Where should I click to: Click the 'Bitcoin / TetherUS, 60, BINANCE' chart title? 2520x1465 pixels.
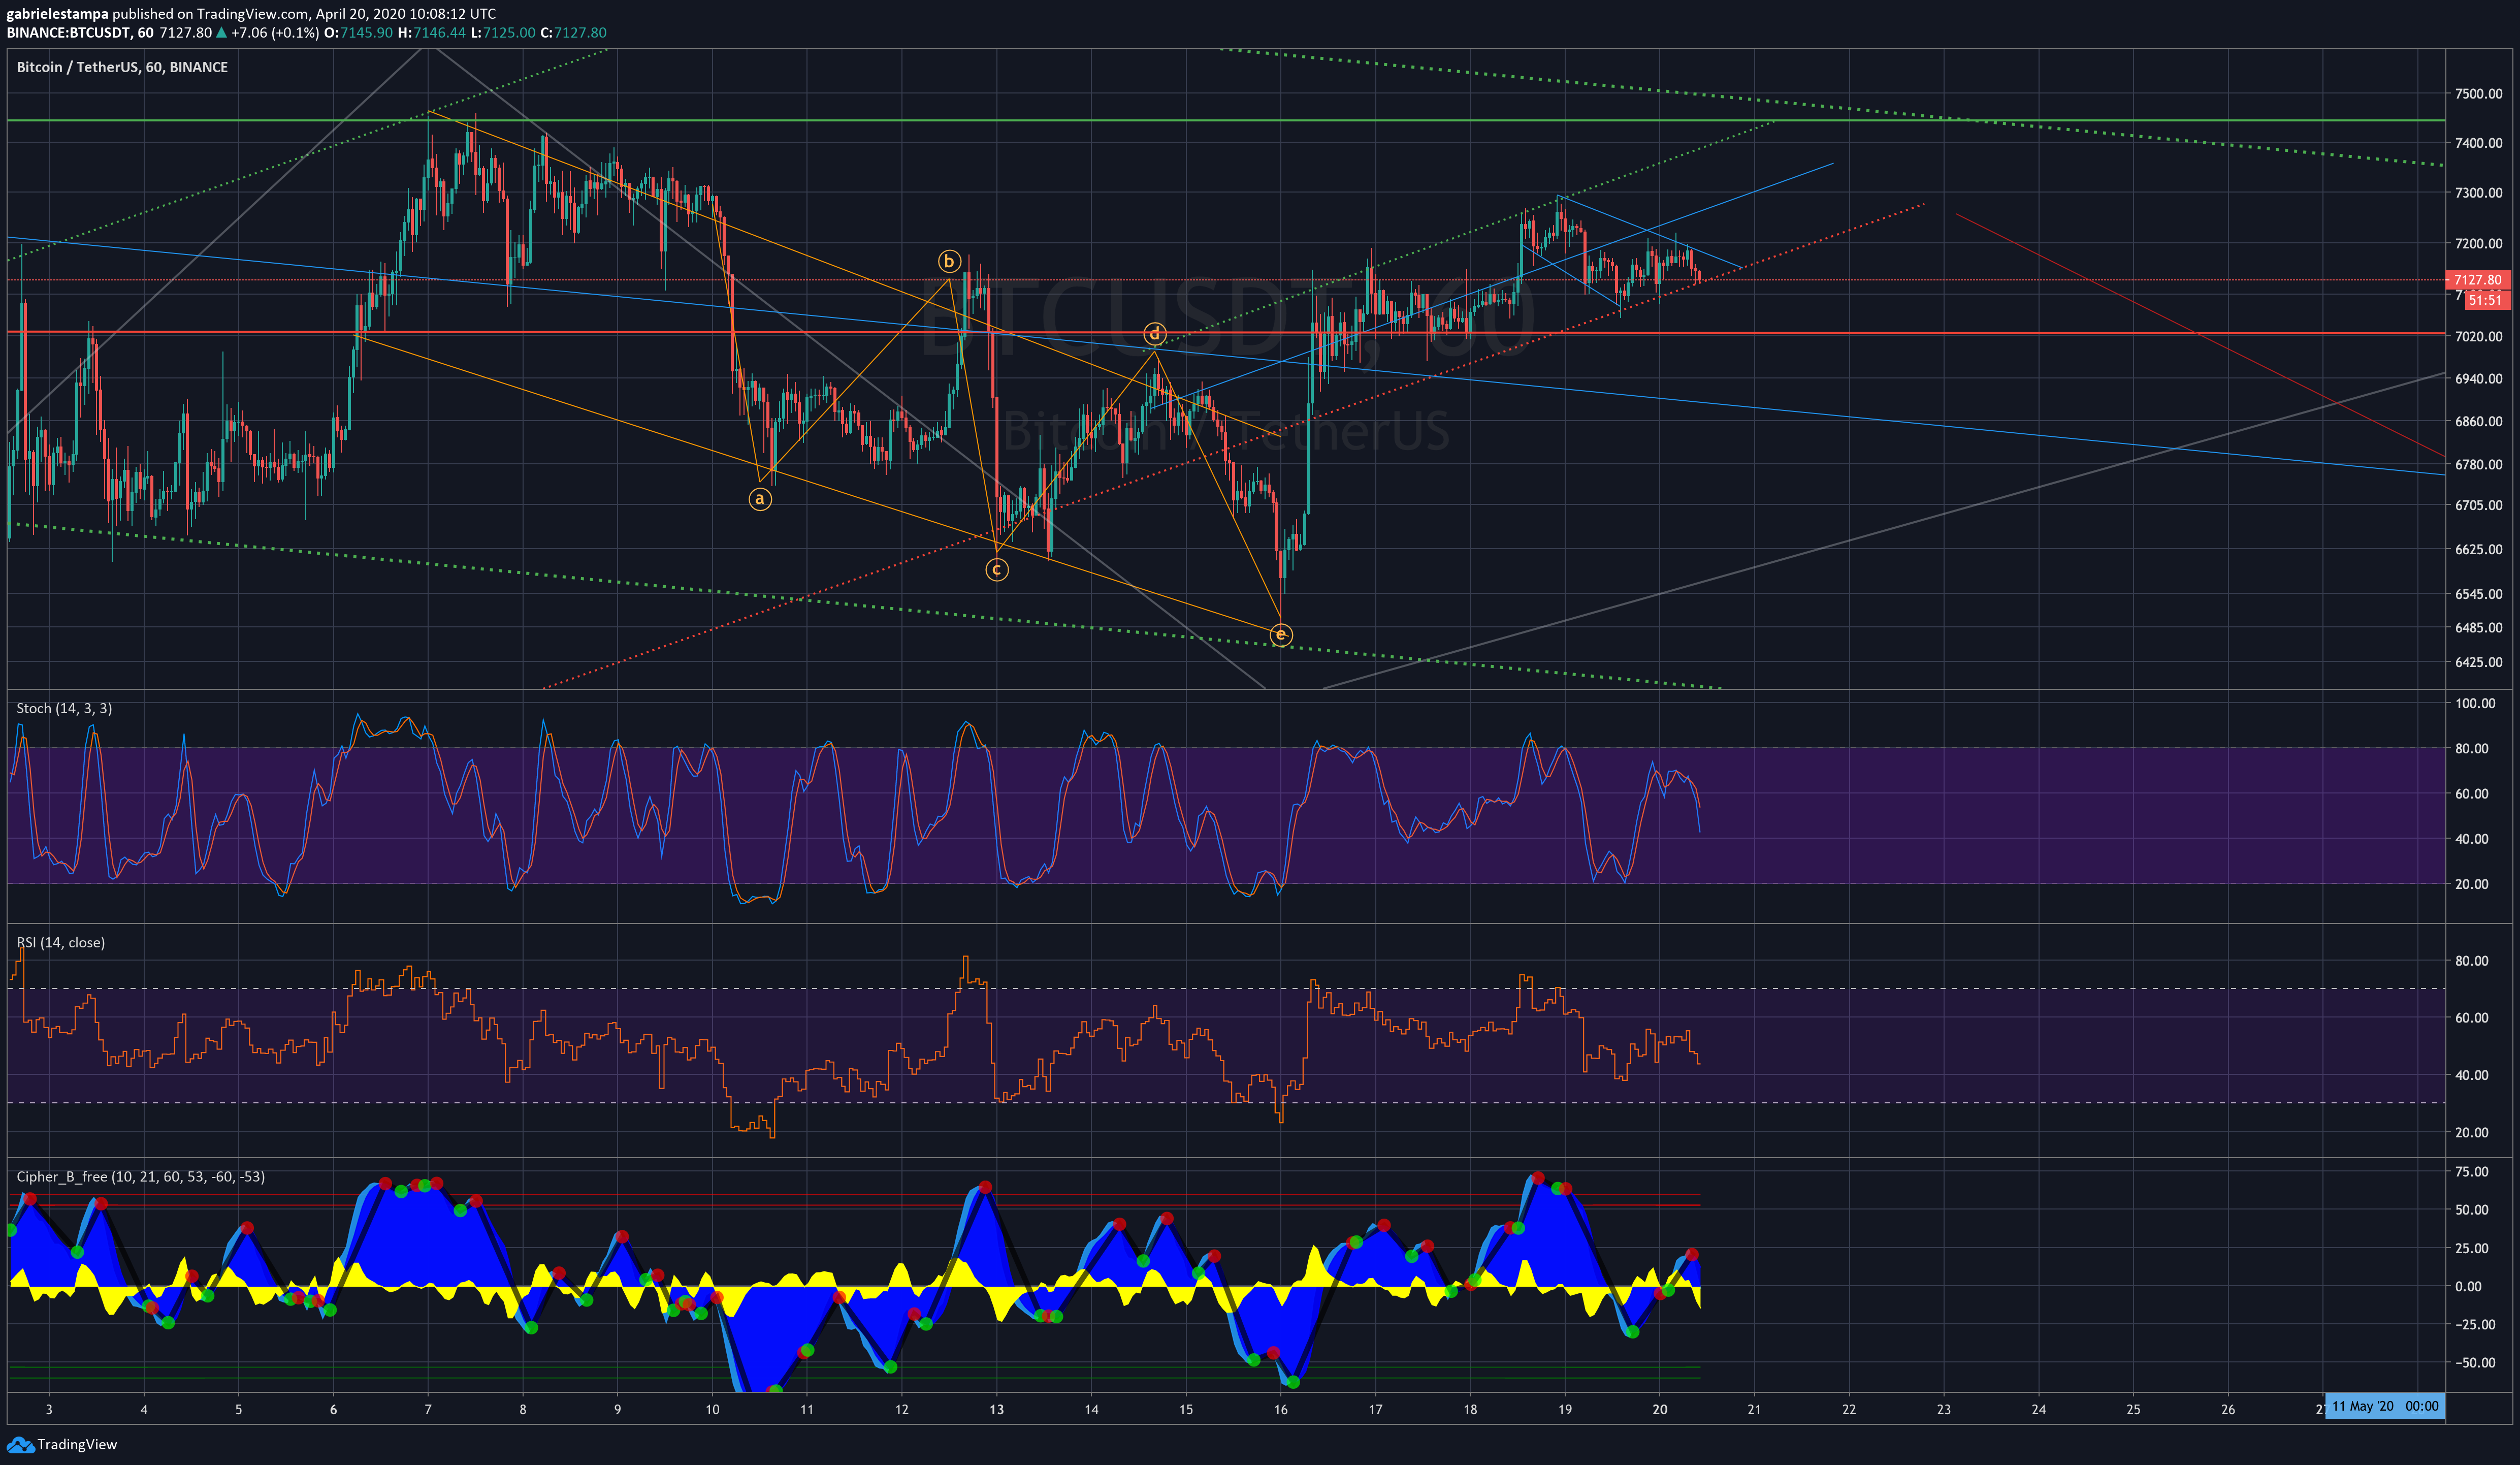point(122,67)
